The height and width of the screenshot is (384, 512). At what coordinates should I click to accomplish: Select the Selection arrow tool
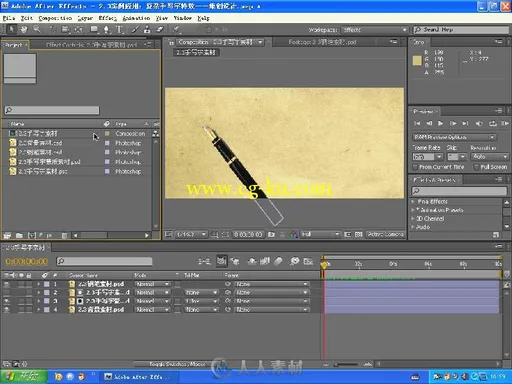pos(11,30)
